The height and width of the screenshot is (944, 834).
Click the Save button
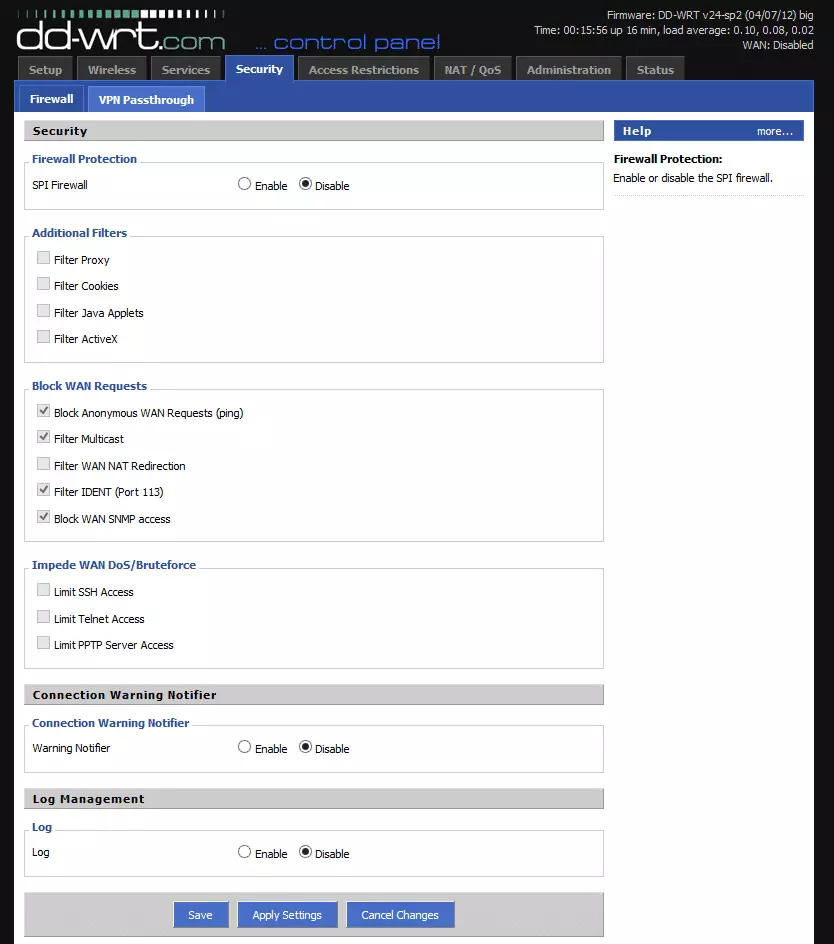click(x=200, y=915)
